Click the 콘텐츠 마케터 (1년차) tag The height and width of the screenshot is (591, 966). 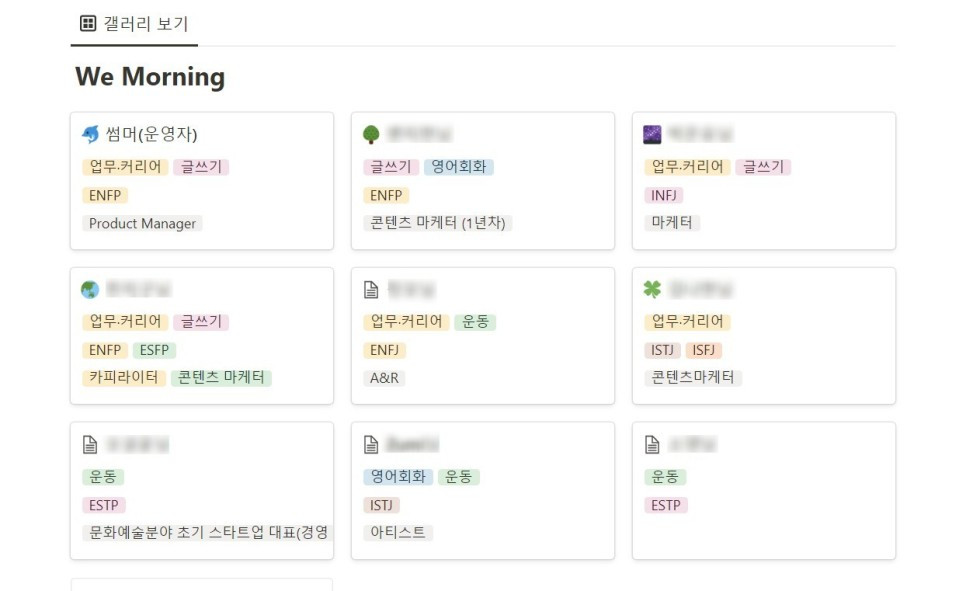(x=437, y=223)
